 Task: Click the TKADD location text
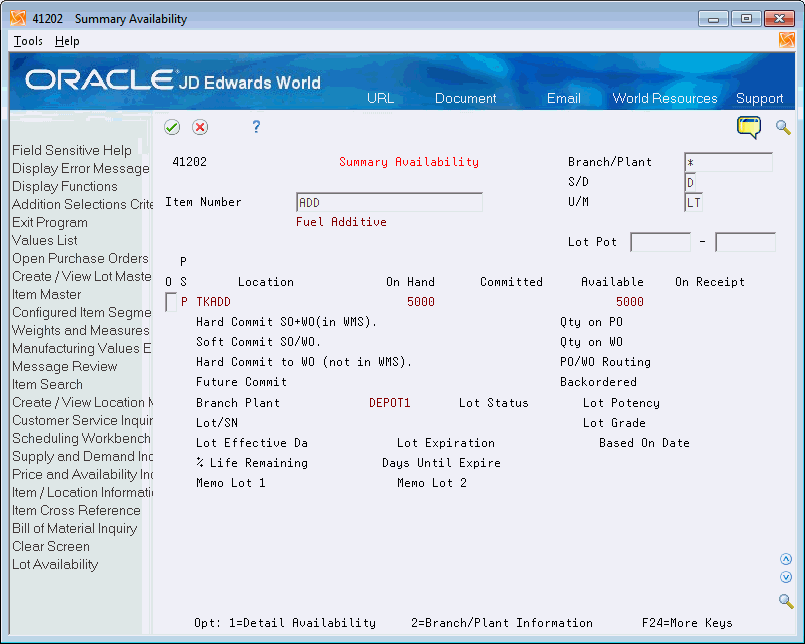(213, 302)
